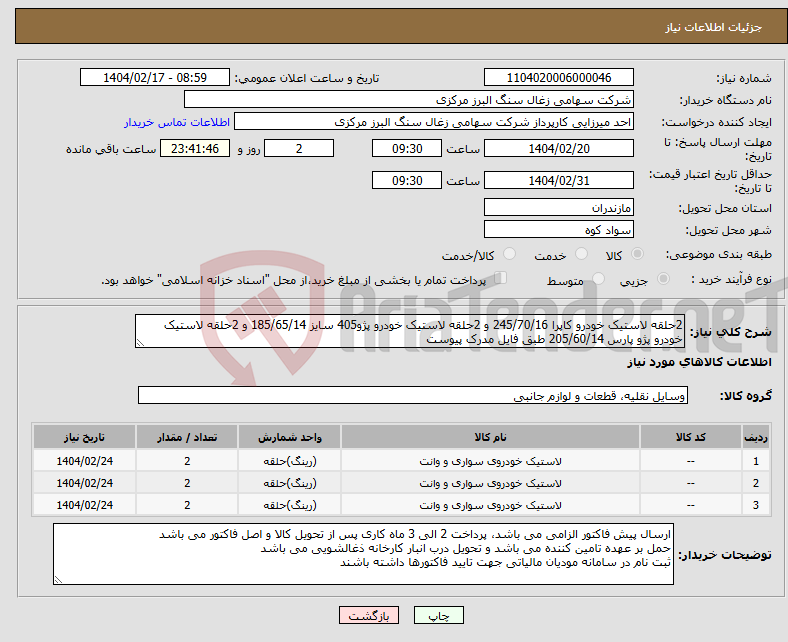The width and height of the screenshot is (788, 642).
Task: Click item name in row 3 لاستیک خودروی سواری
Action: pyautogui.click(x=490, y=505)
